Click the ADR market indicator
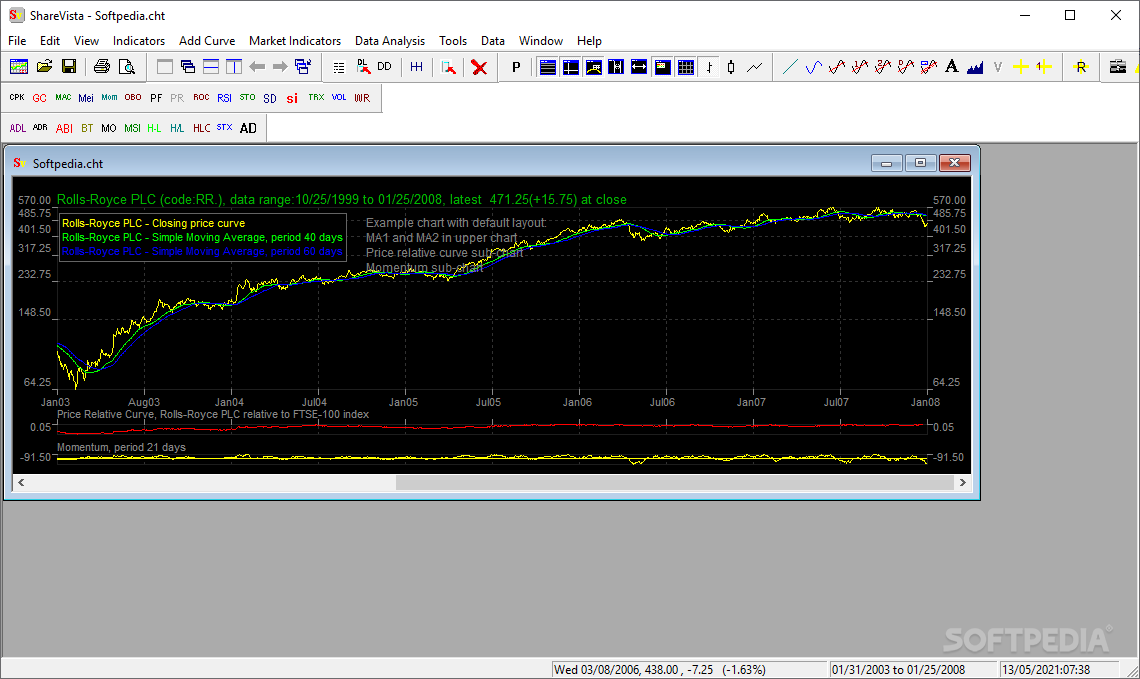The image size is (1140, 679). 40,128
